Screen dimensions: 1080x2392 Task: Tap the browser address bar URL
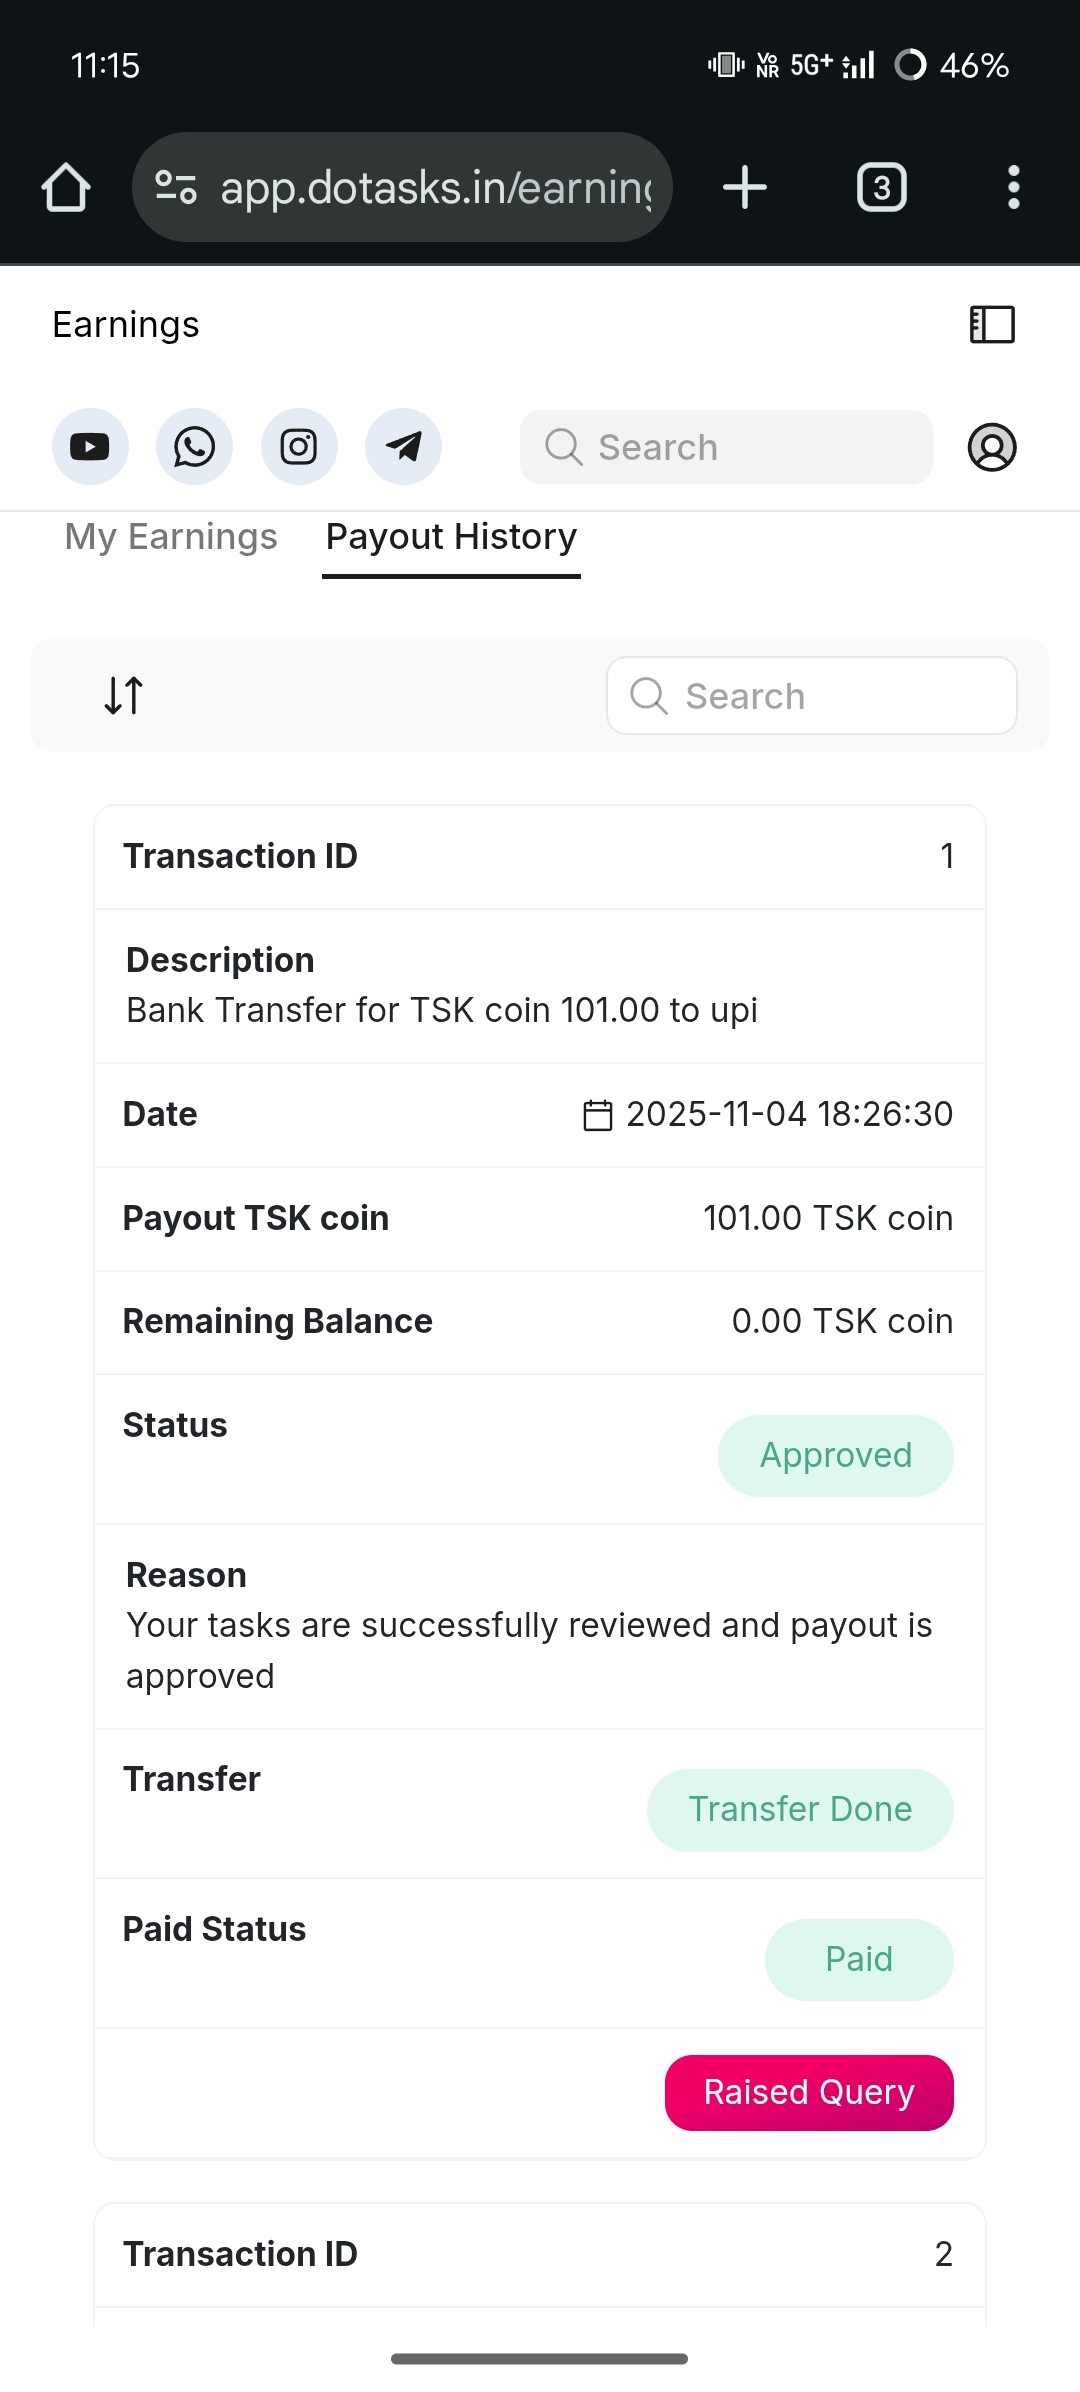pos(436,188)
